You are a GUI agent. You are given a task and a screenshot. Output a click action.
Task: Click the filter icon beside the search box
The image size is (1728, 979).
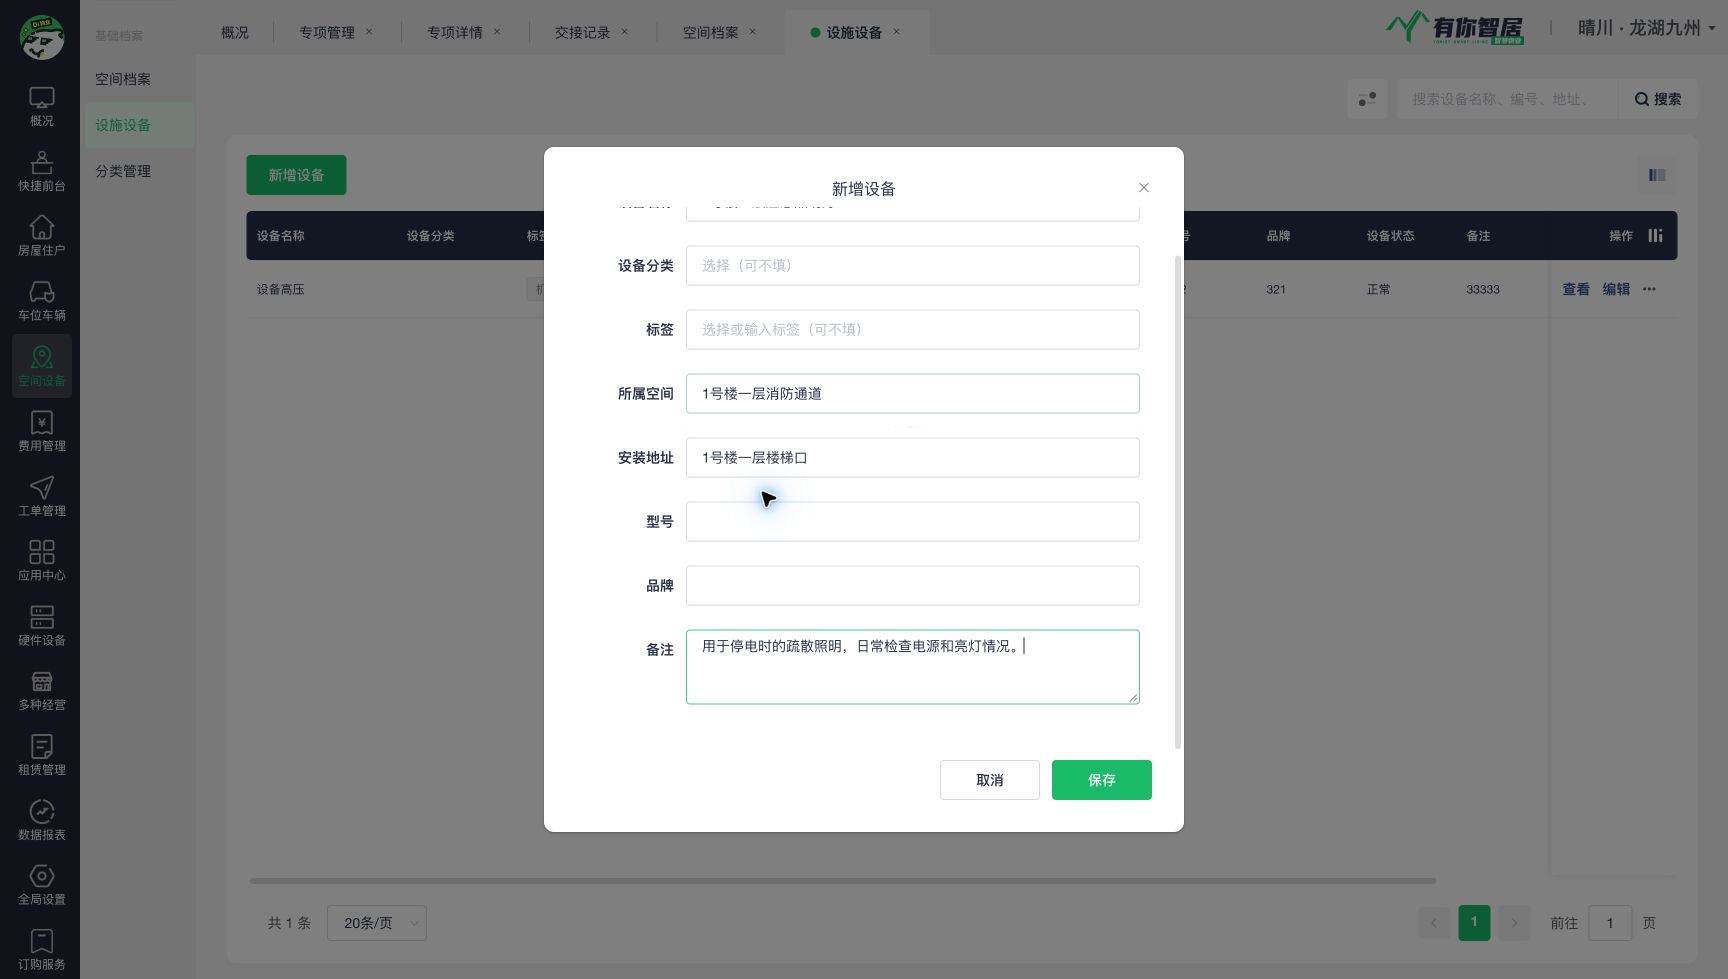coord(1367,99)
